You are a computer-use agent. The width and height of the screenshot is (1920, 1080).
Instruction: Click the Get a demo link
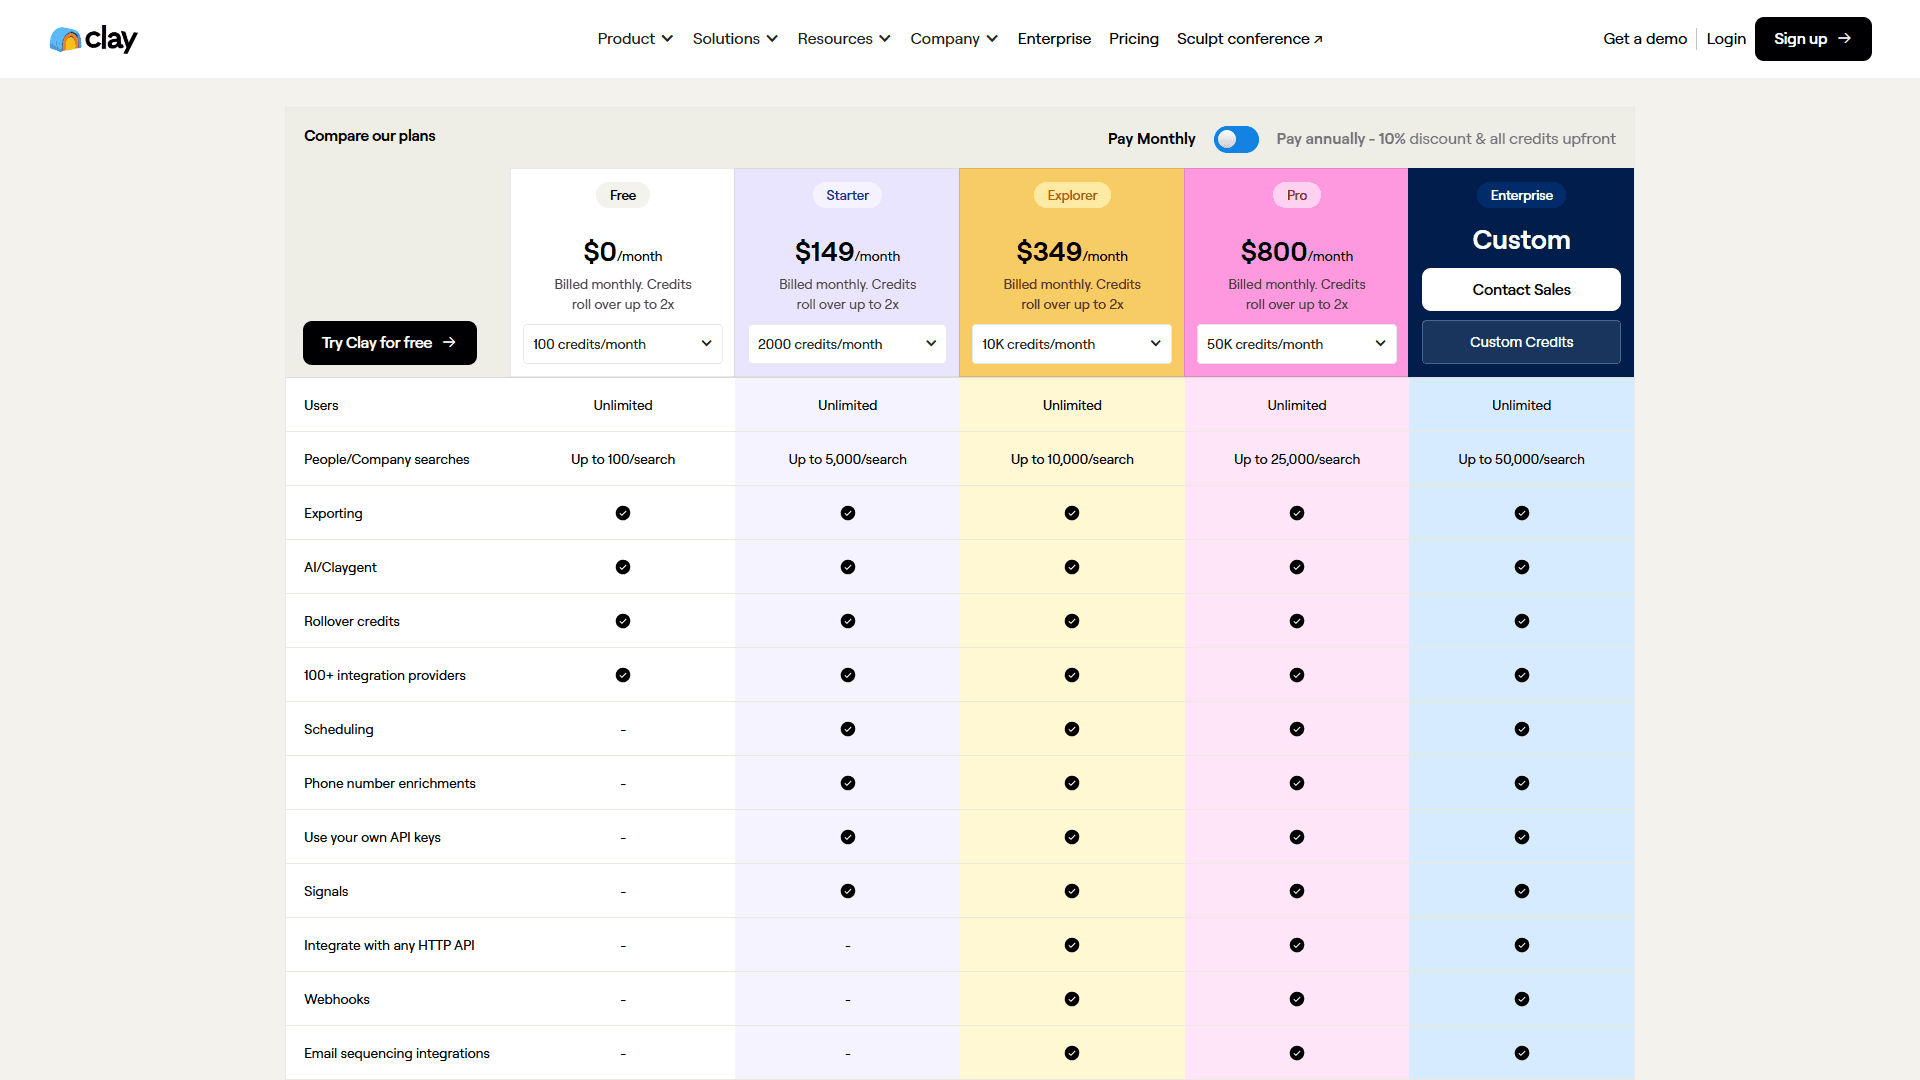coord(1644,38)
